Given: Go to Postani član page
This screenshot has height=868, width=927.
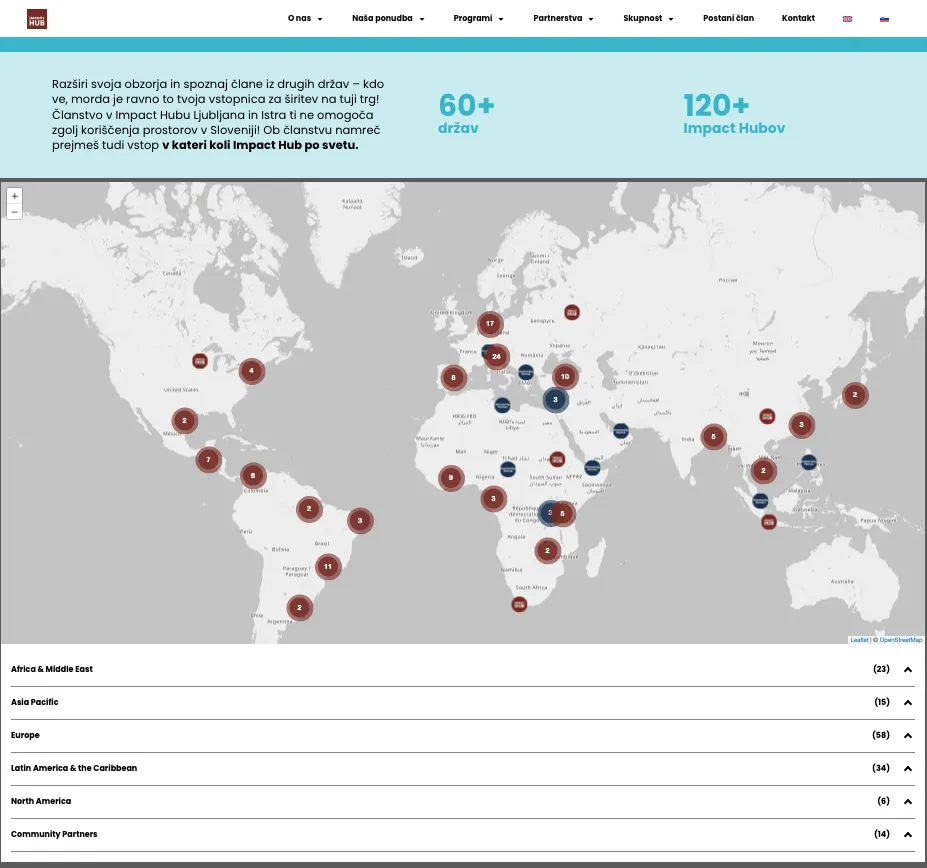Looking at the screenshot, I should click(x=728, y=18).
